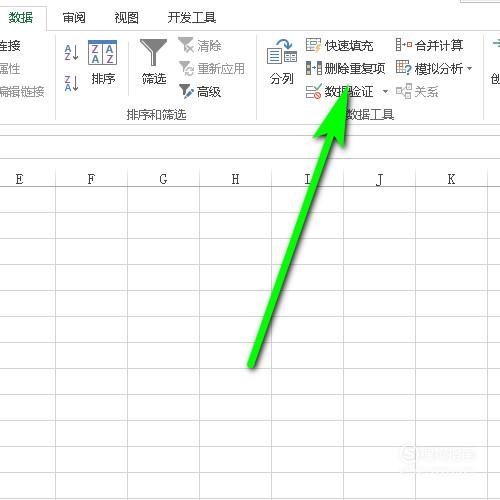Click the 高级 label text
This screenshot has width=500, height=500.
(x=209, y=92)
